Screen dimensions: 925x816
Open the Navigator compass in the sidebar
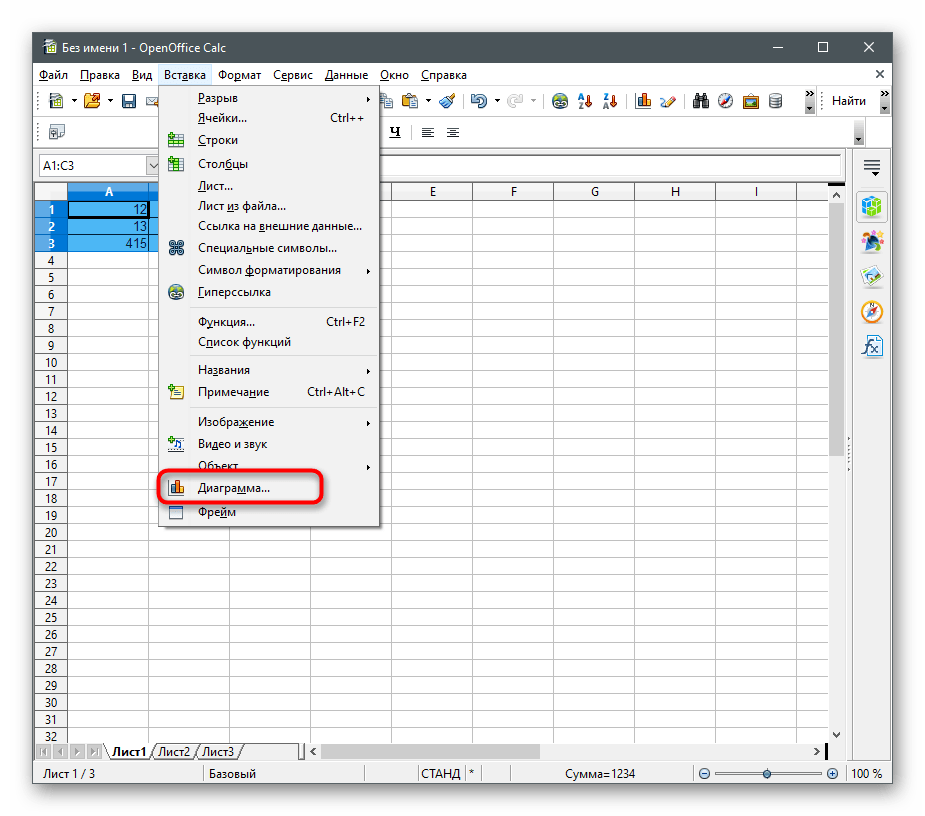coord(872,312)
